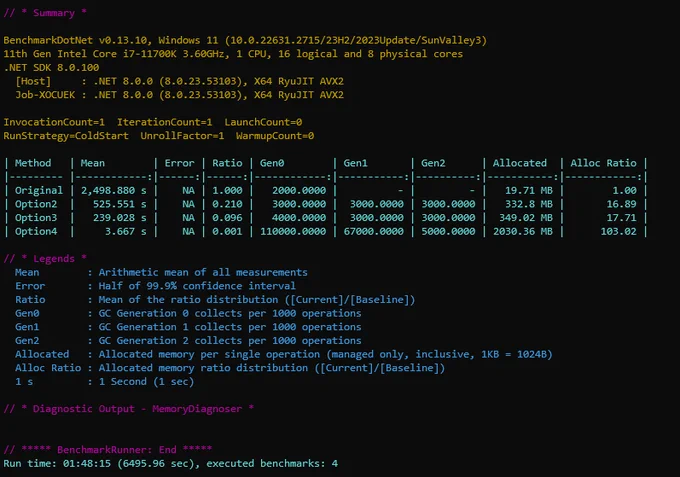Click the "Run time: 01:48:15" text
The height and width of the screenshot is (477, 680).
click(57, 464)
